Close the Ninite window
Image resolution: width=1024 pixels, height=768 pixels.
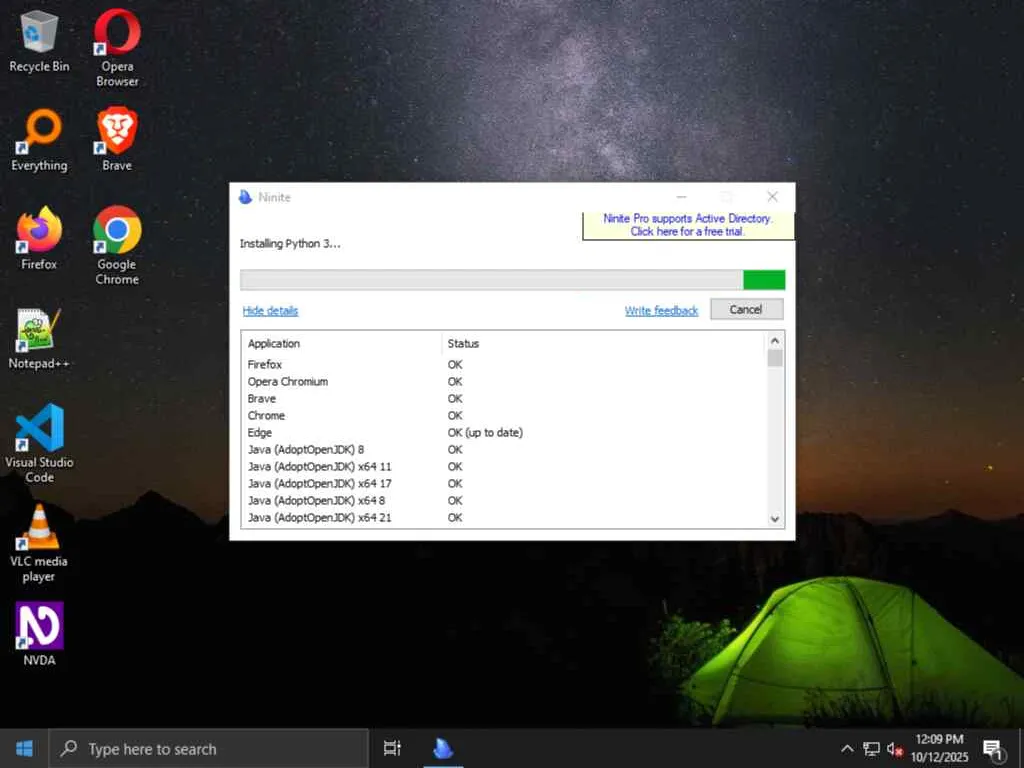pos(773,197)
